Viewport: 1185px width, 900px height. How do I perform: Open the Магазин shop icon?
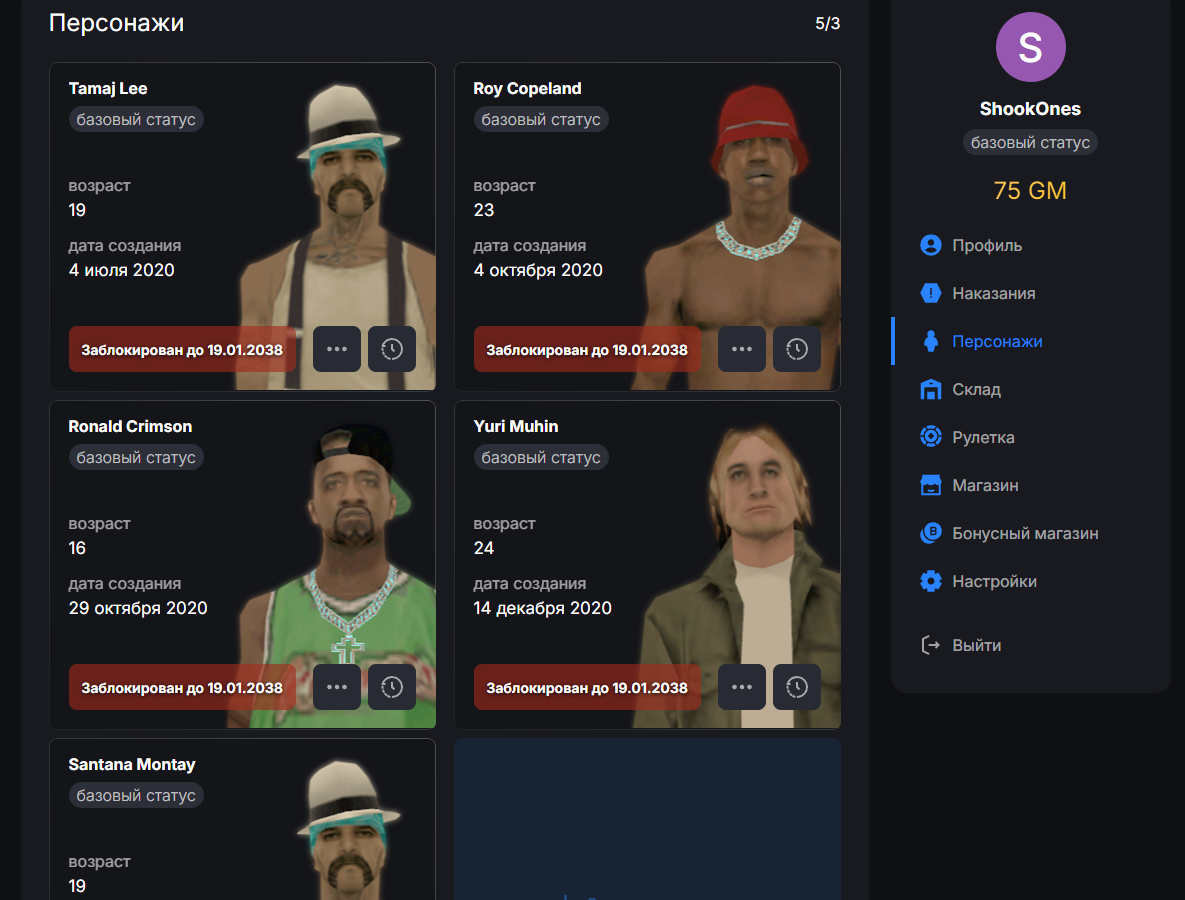931,485
